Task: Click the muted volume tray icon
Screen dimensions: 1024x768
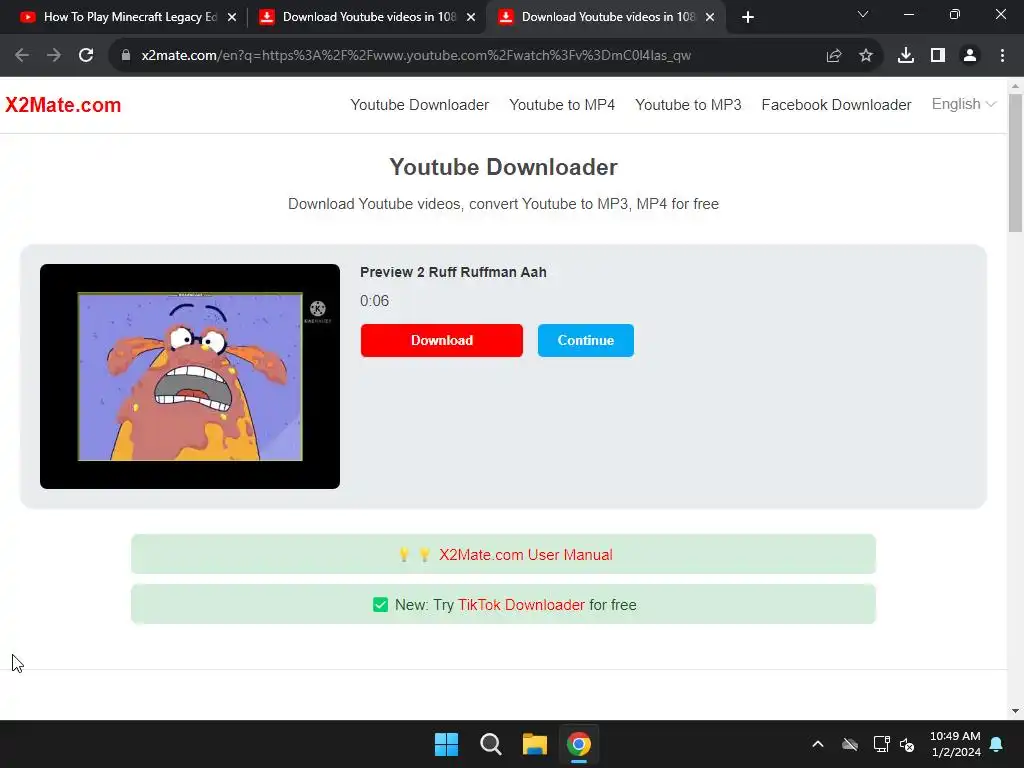Action: (907, 744)
